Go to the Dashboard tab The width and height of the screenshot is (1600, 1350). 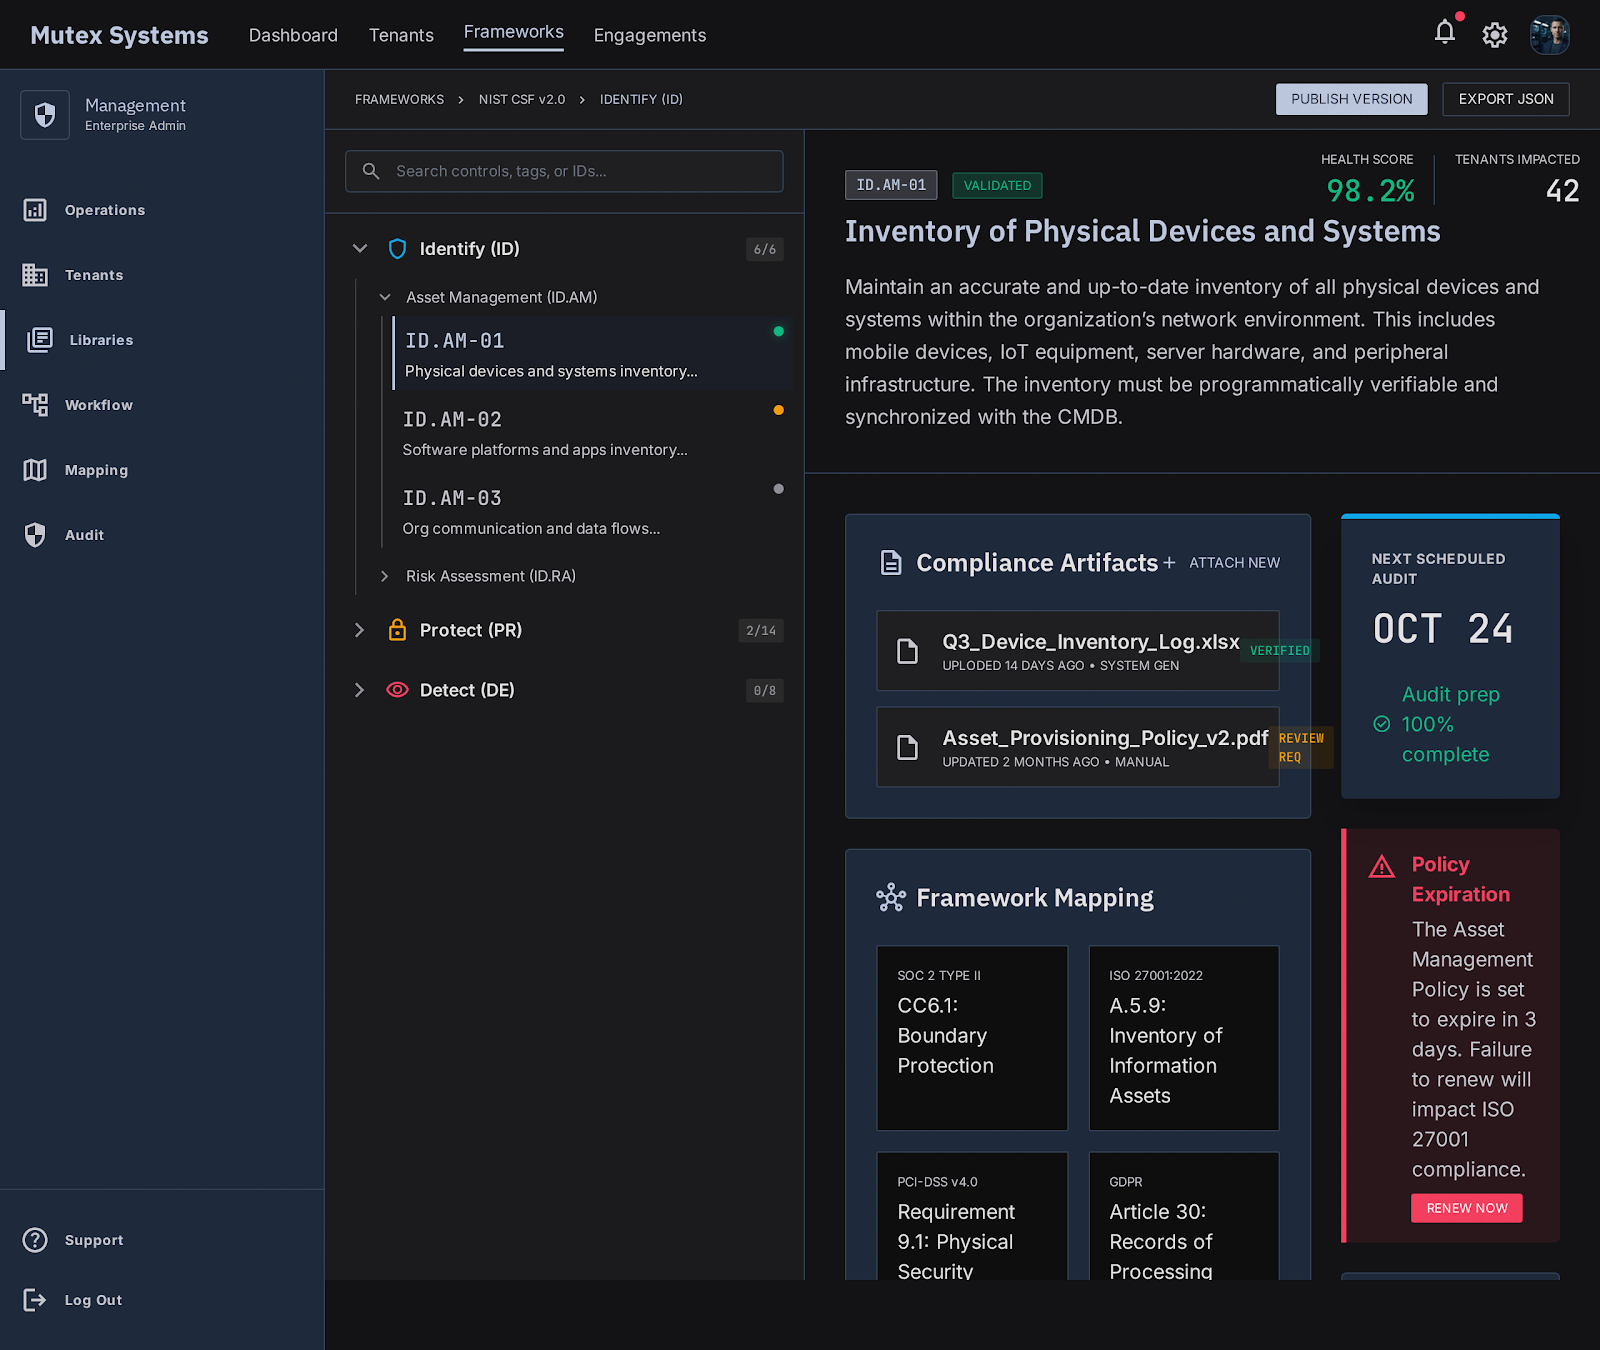(293, 35)
